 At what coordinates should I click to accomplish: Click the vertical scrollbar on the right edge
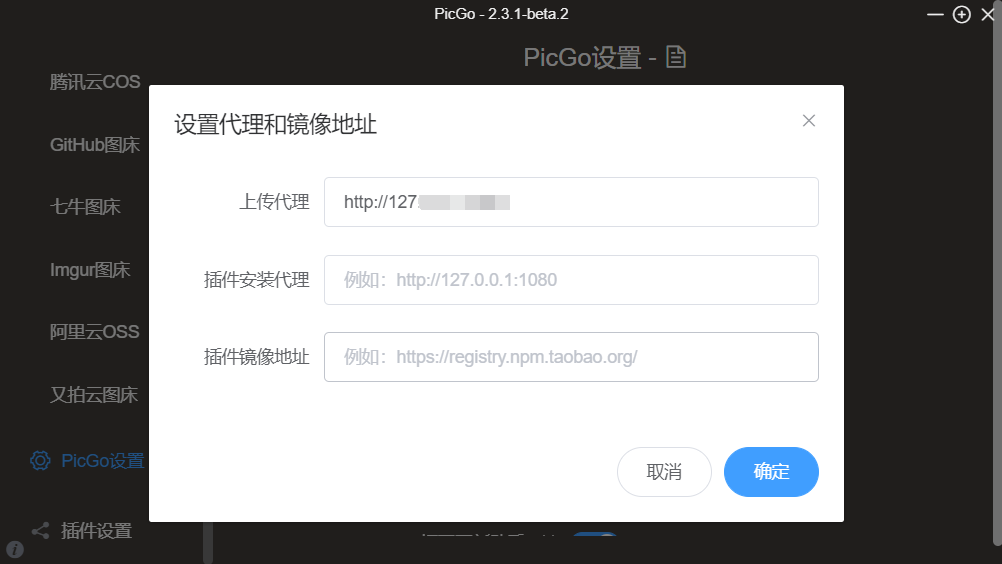click(x=998, y=275)
